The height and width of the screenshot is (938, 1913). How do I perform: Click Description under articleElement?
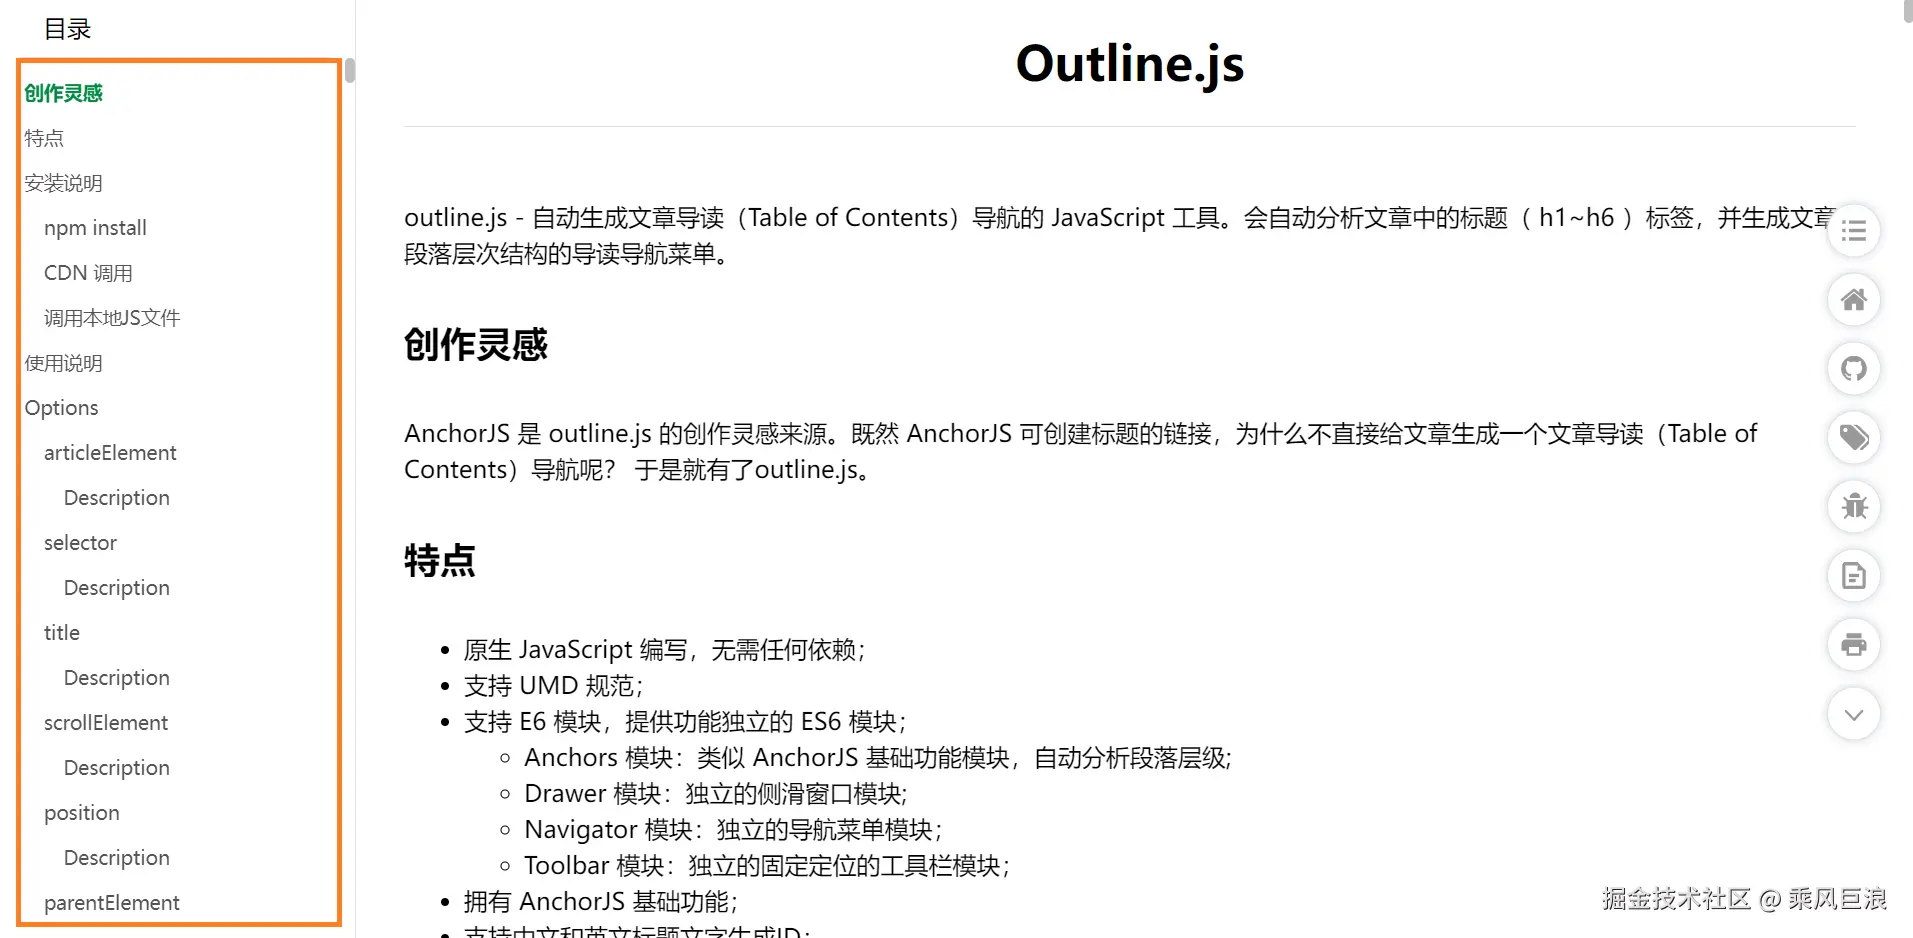pos(117,498)
